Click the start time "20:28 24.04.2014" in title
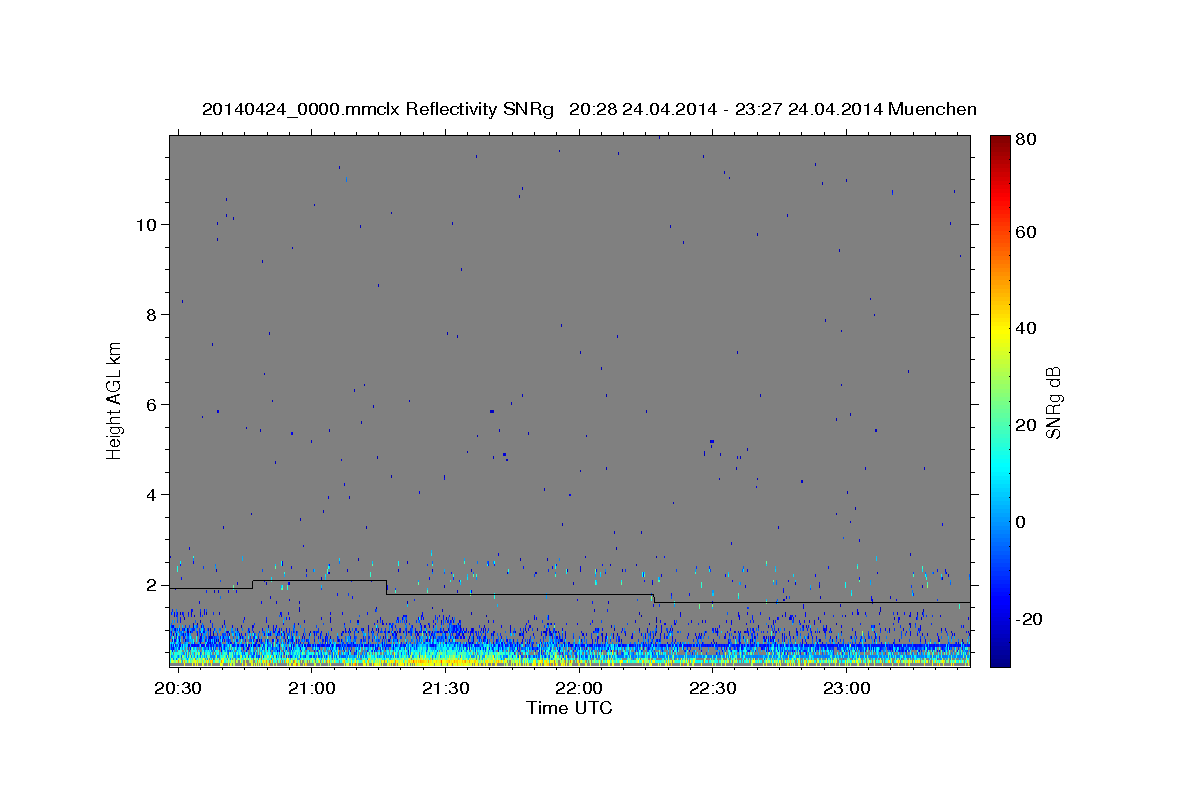 tap(642, 109)
